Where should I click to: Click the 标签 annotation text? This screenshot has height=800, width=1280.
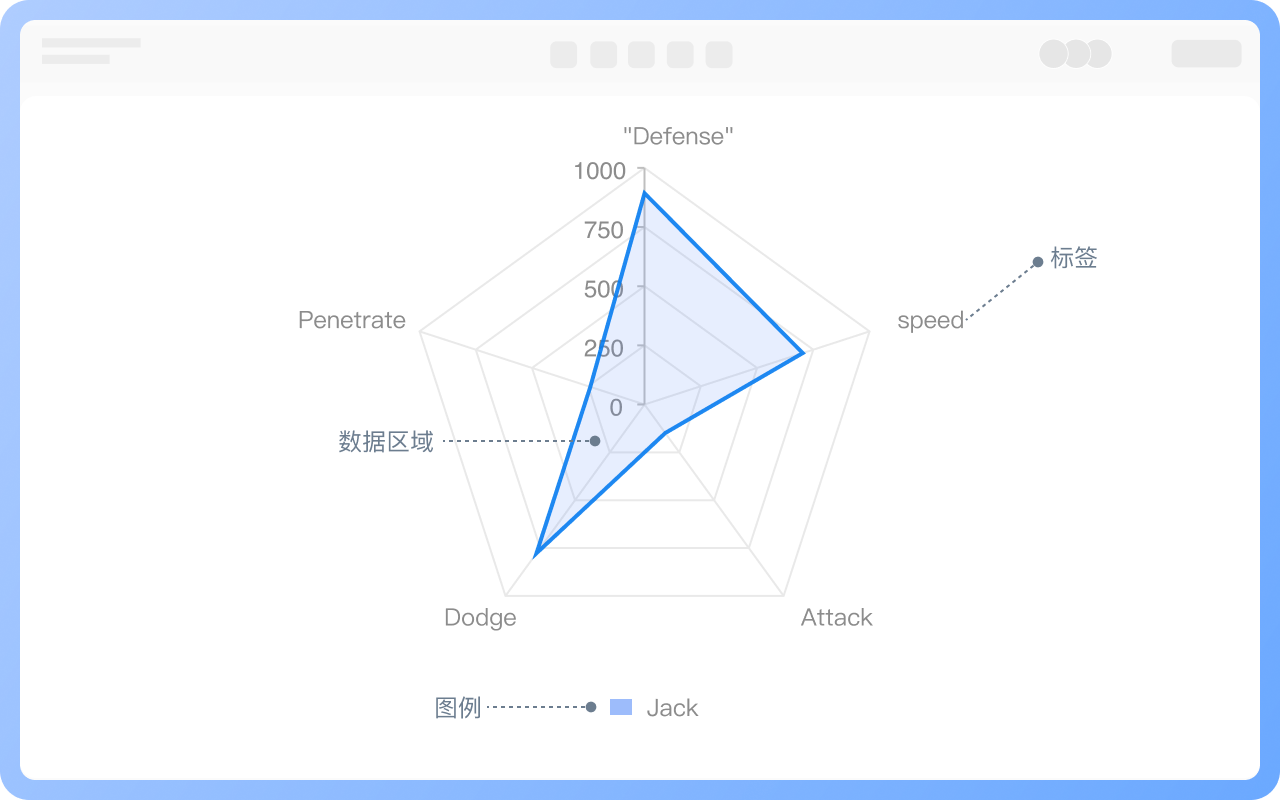click(1074, 258)
